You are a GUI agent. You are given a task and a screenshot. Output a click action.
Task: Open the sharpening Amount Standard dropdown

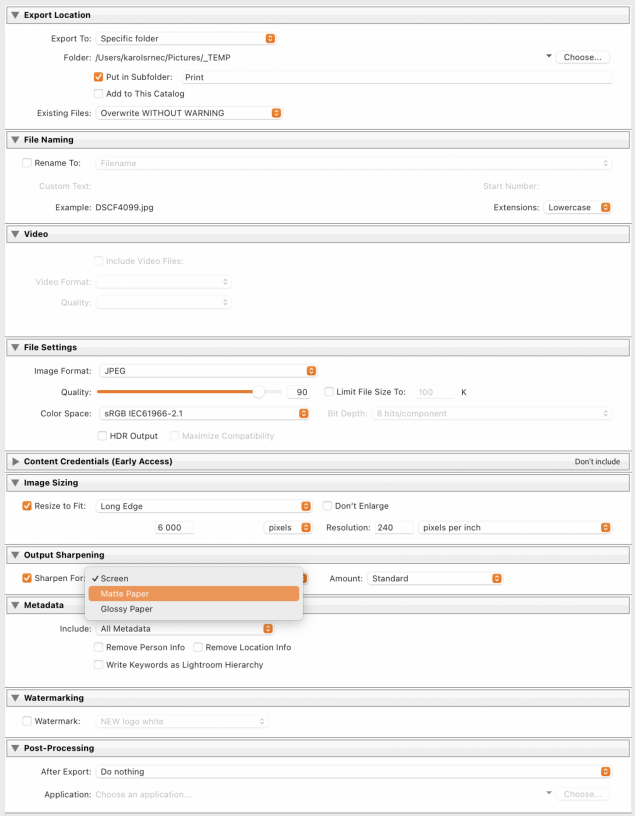(x=435, y=578)
